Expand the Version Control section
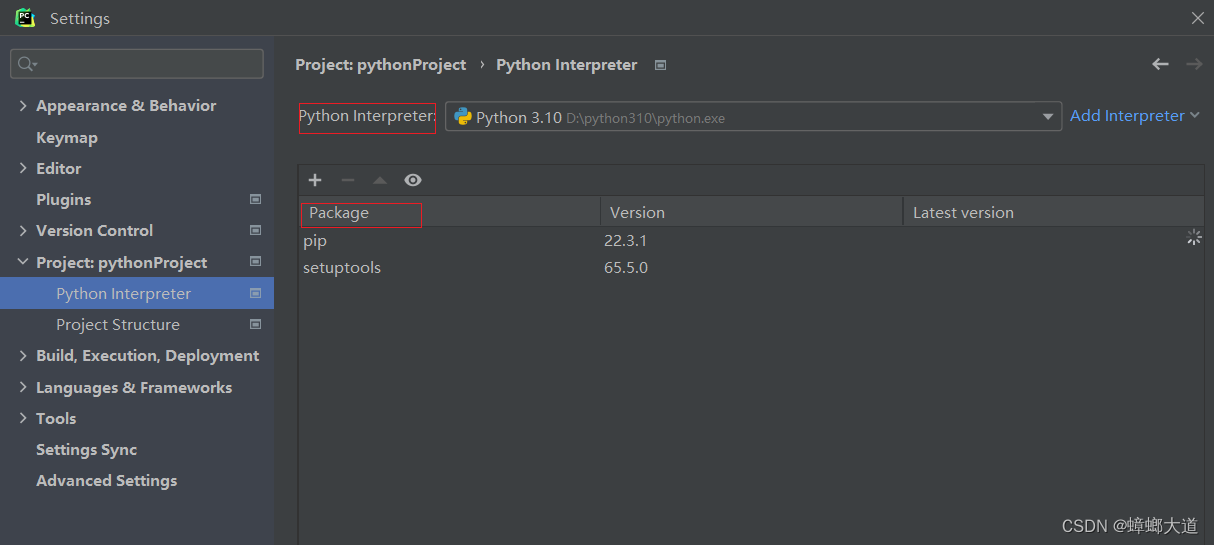Screen dimensions: 1214x545 23,230
